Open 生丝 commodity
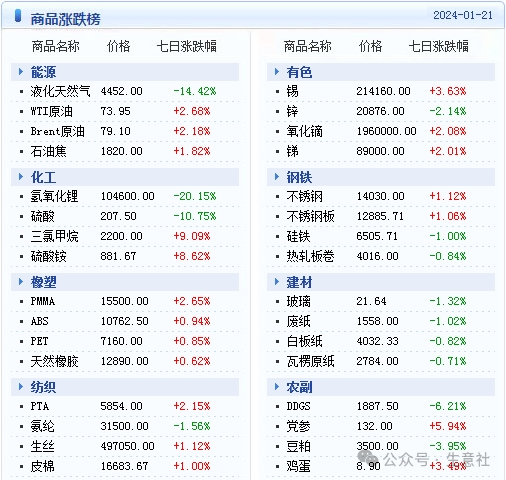Viewport: 506px width, 480px height. pyautogui.click(x=42, y=446)
